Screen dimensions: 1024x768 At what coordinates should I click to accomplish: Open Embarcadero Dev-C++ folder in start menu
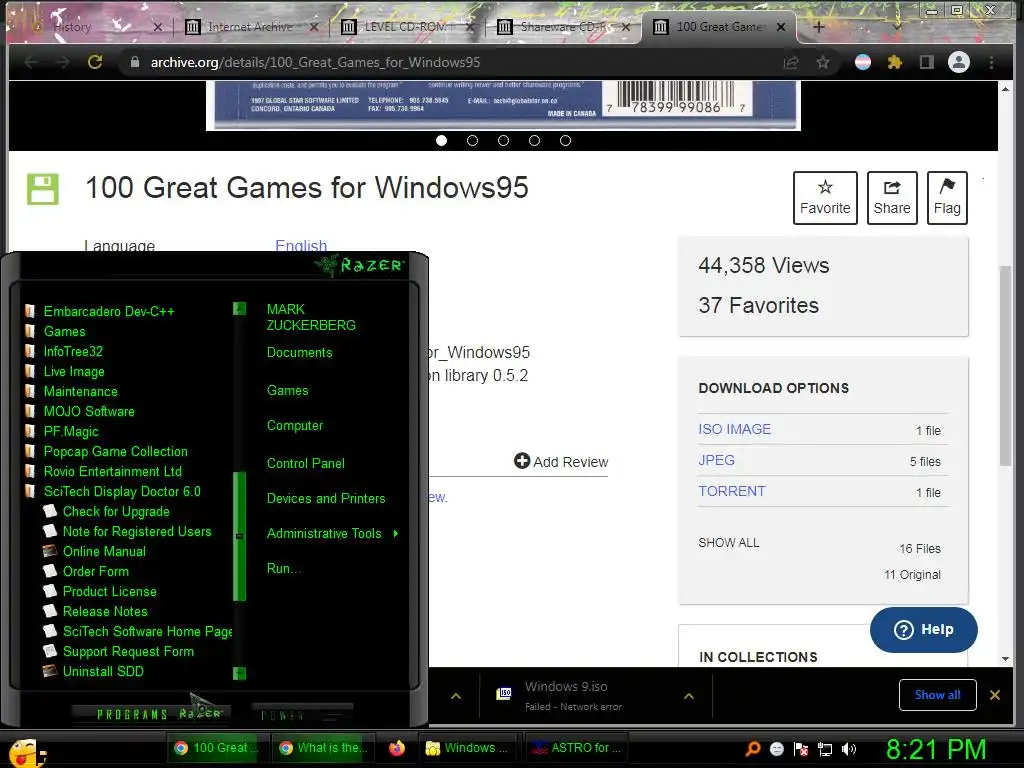tap(109, 312)
